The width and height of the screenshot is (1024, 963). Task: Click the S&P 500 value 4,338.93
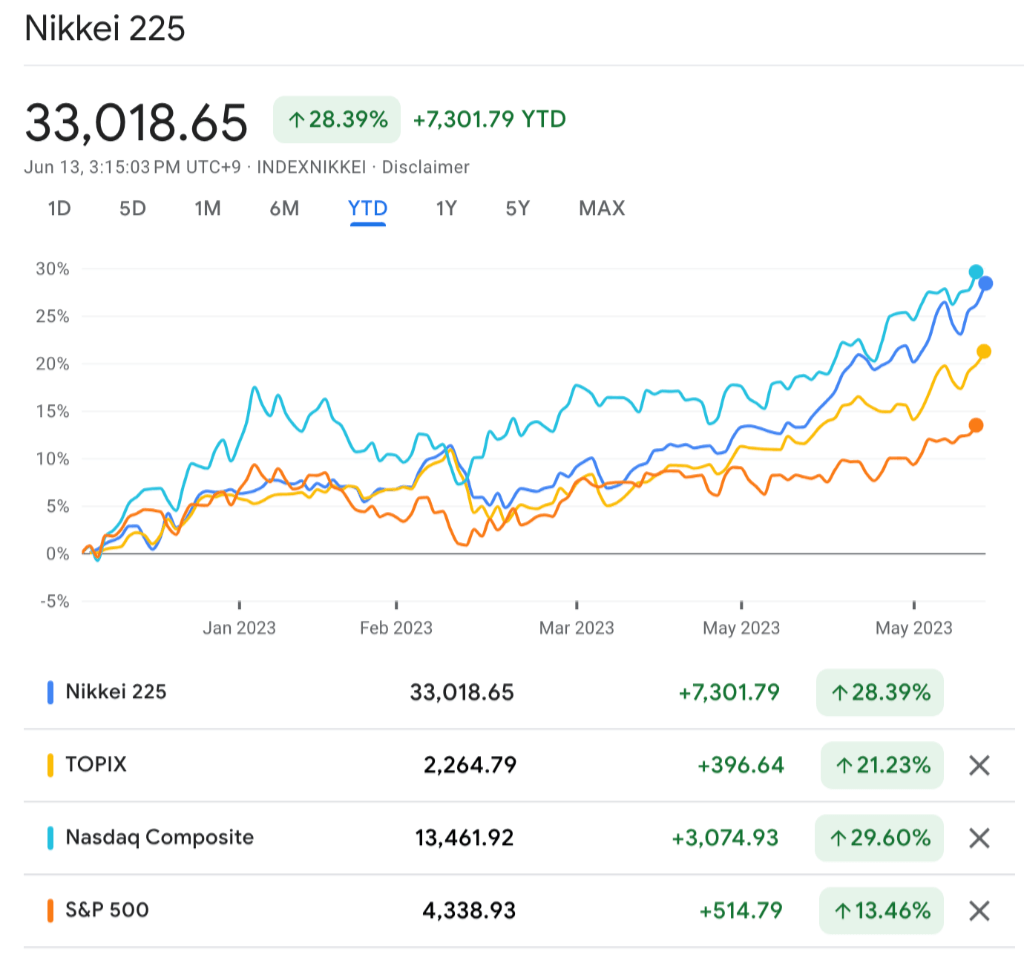tap(469, 911)
